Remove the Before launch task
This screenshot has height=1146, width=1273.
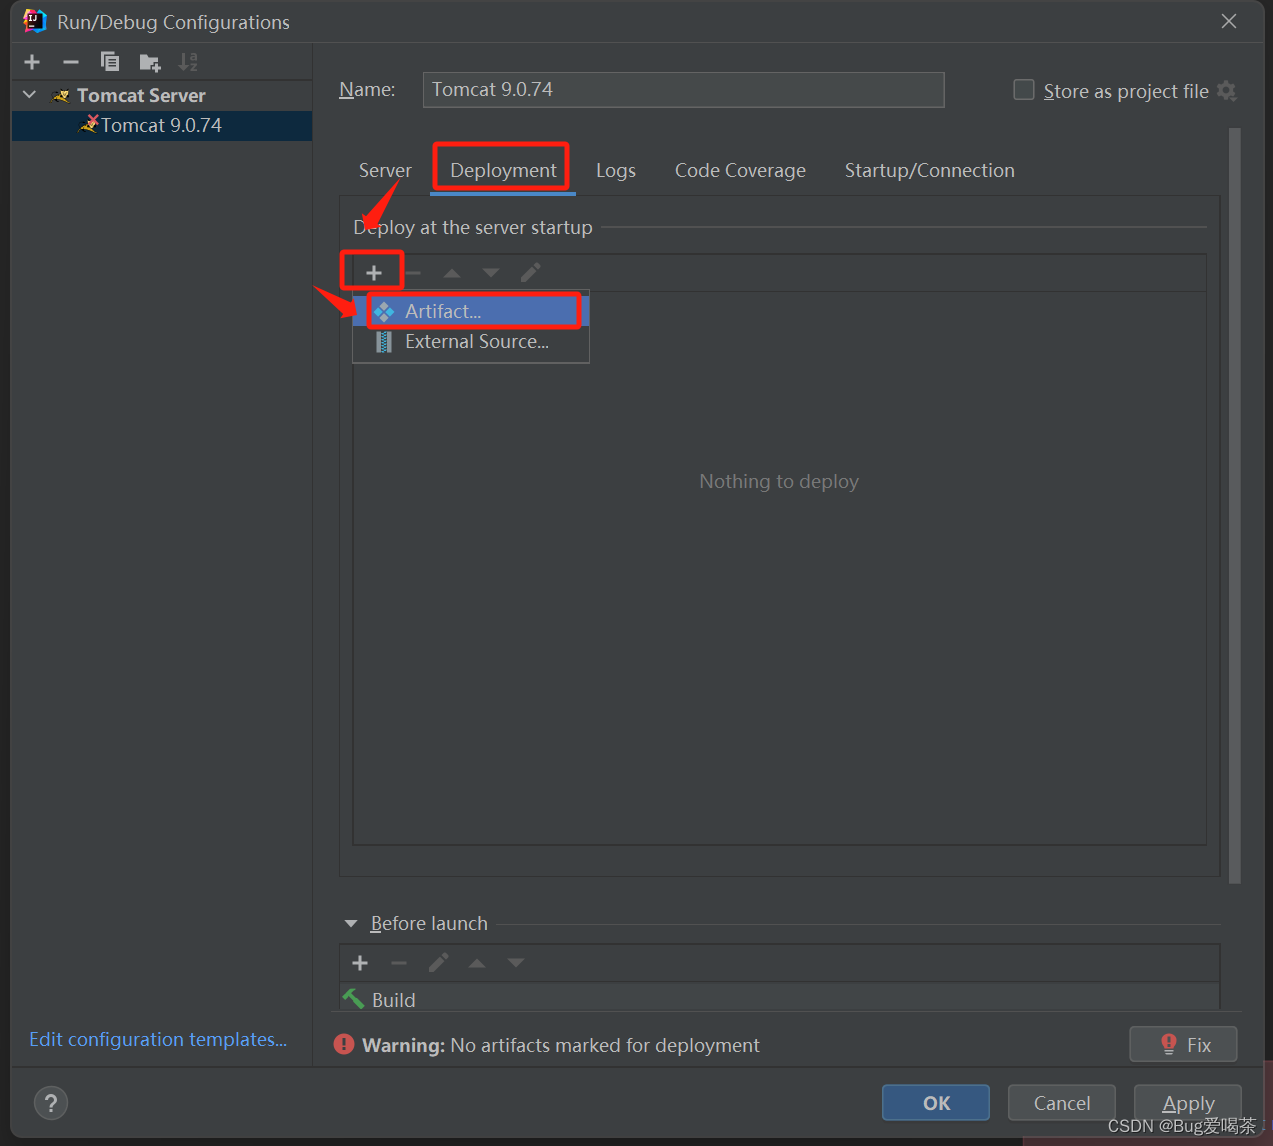(399, 963)
